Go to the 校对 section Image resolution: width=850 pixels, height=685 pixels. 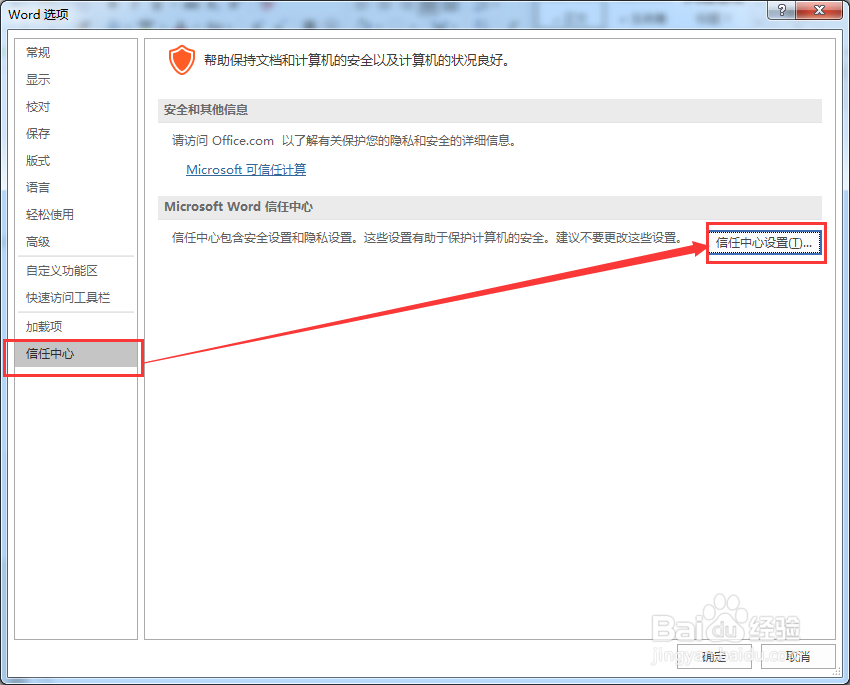click(x=76, y=107)
